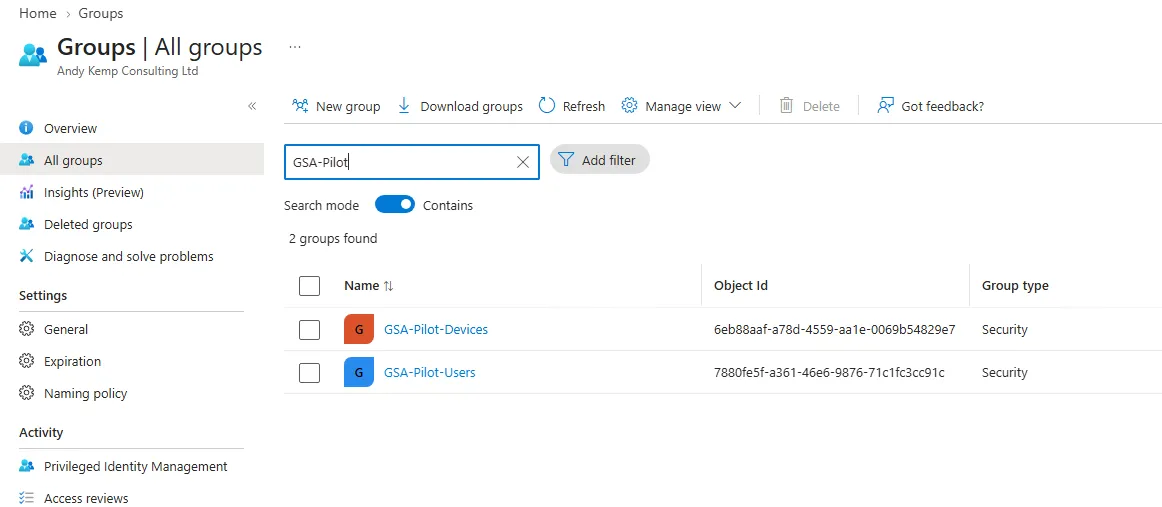The image size is (1162, 507).
Task: Click the Diagnose and solve problems wrench icon
Action: click(27, 256)
